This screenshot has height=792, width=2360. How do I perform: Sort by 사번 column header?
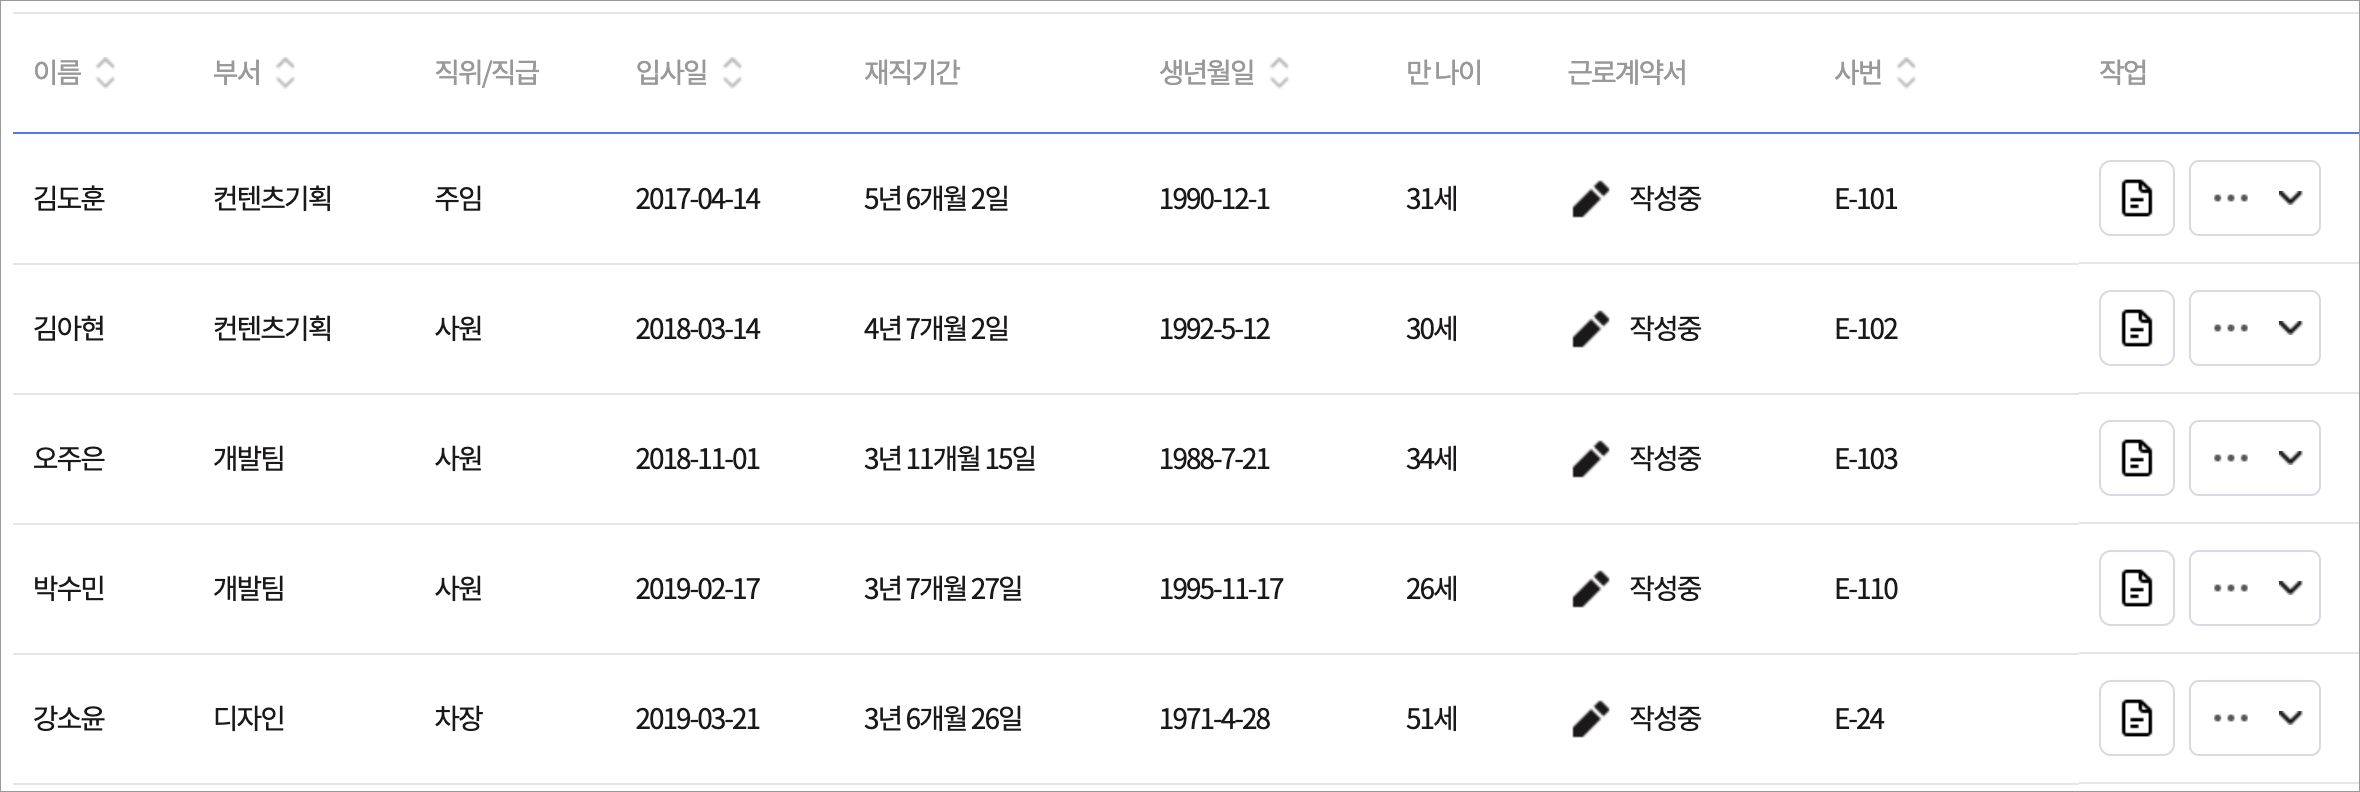[x=1906, y=72]
